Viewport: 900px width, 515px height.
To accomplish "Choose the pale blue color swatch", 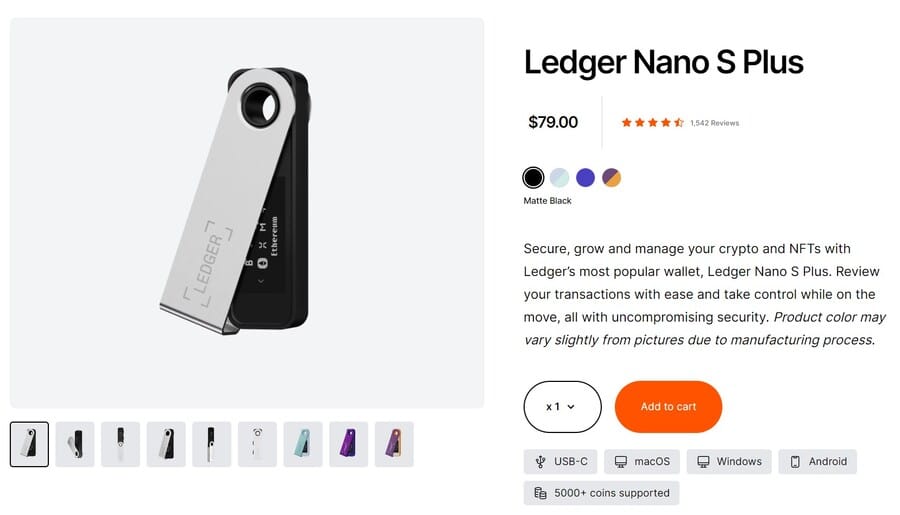I will click(x=560, y=177).
